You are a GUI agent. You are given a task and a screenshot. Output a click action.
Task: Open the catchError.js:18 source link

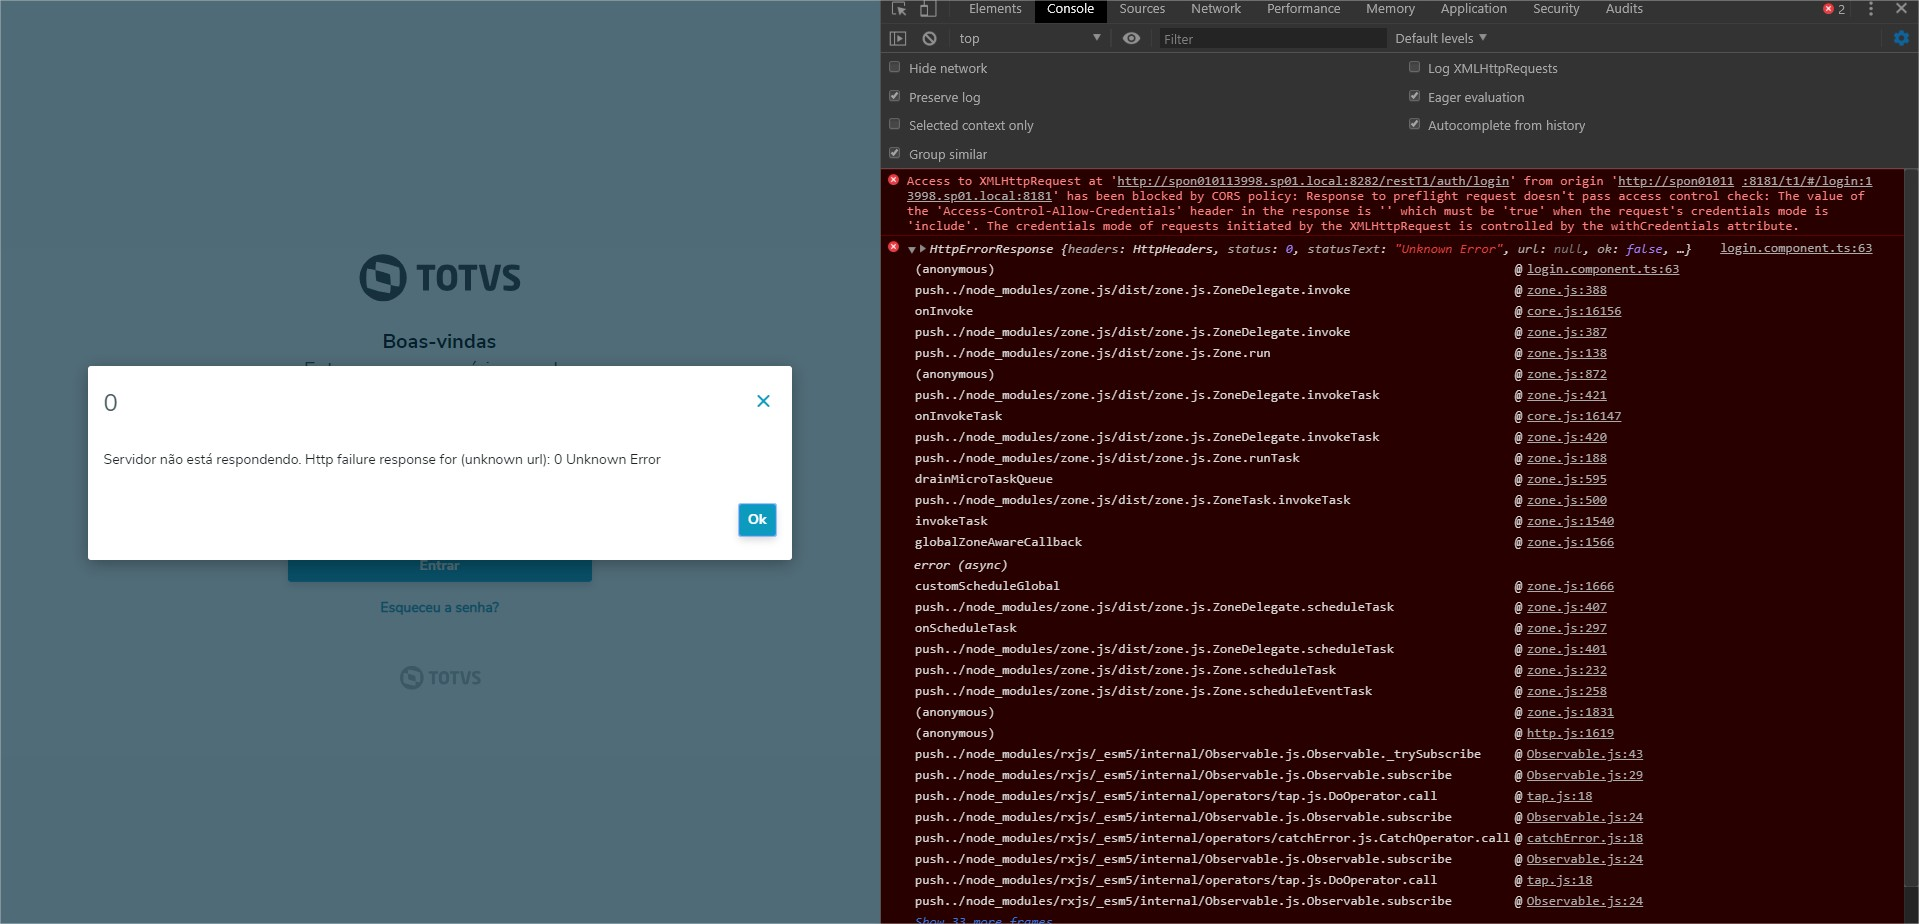point(1585,838)
